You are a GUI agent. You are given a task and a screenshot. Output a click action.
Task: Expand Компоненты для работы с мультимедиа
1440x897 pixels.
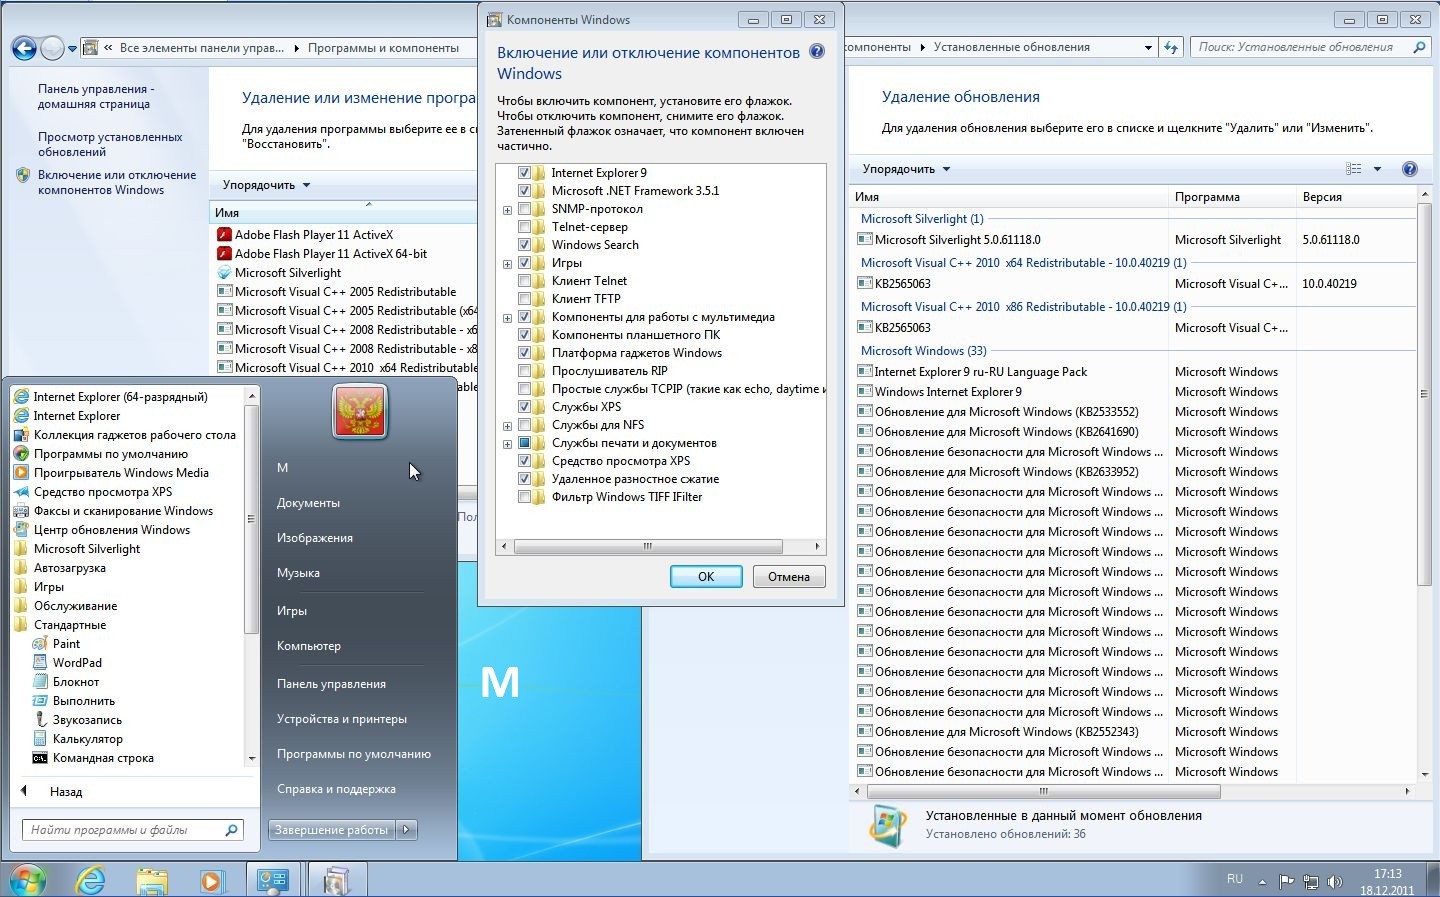point(507,318)
